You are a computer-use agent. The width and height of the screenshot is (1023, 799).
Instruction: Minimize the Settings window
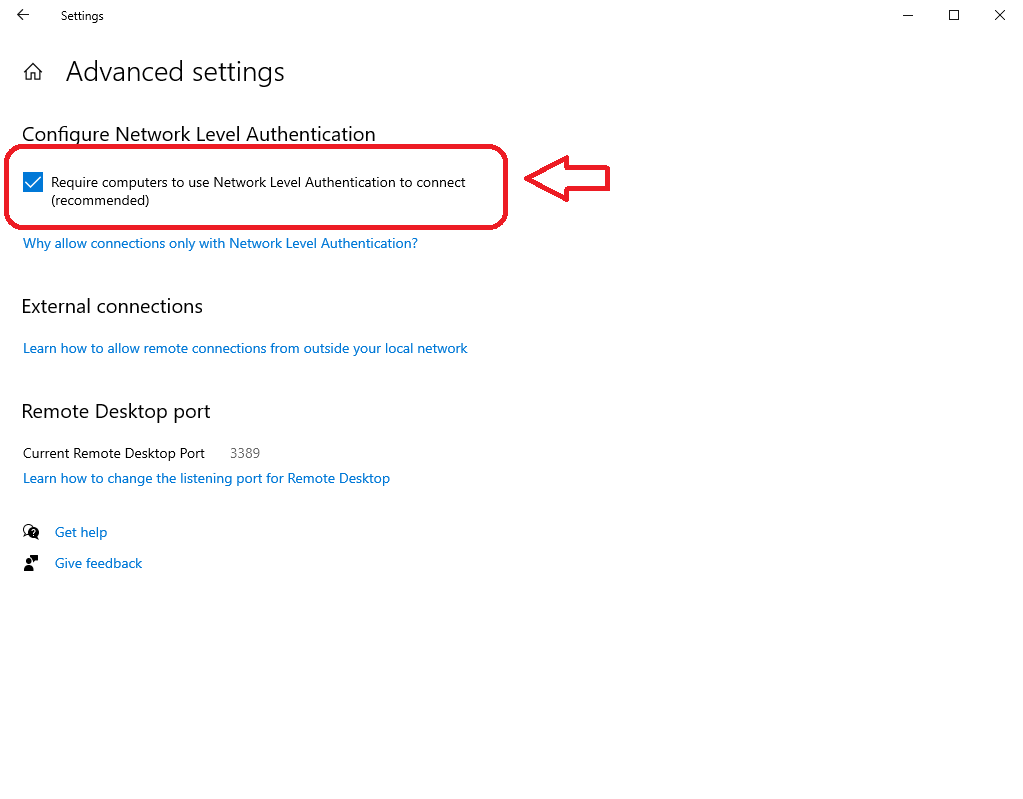click(908, 16)
